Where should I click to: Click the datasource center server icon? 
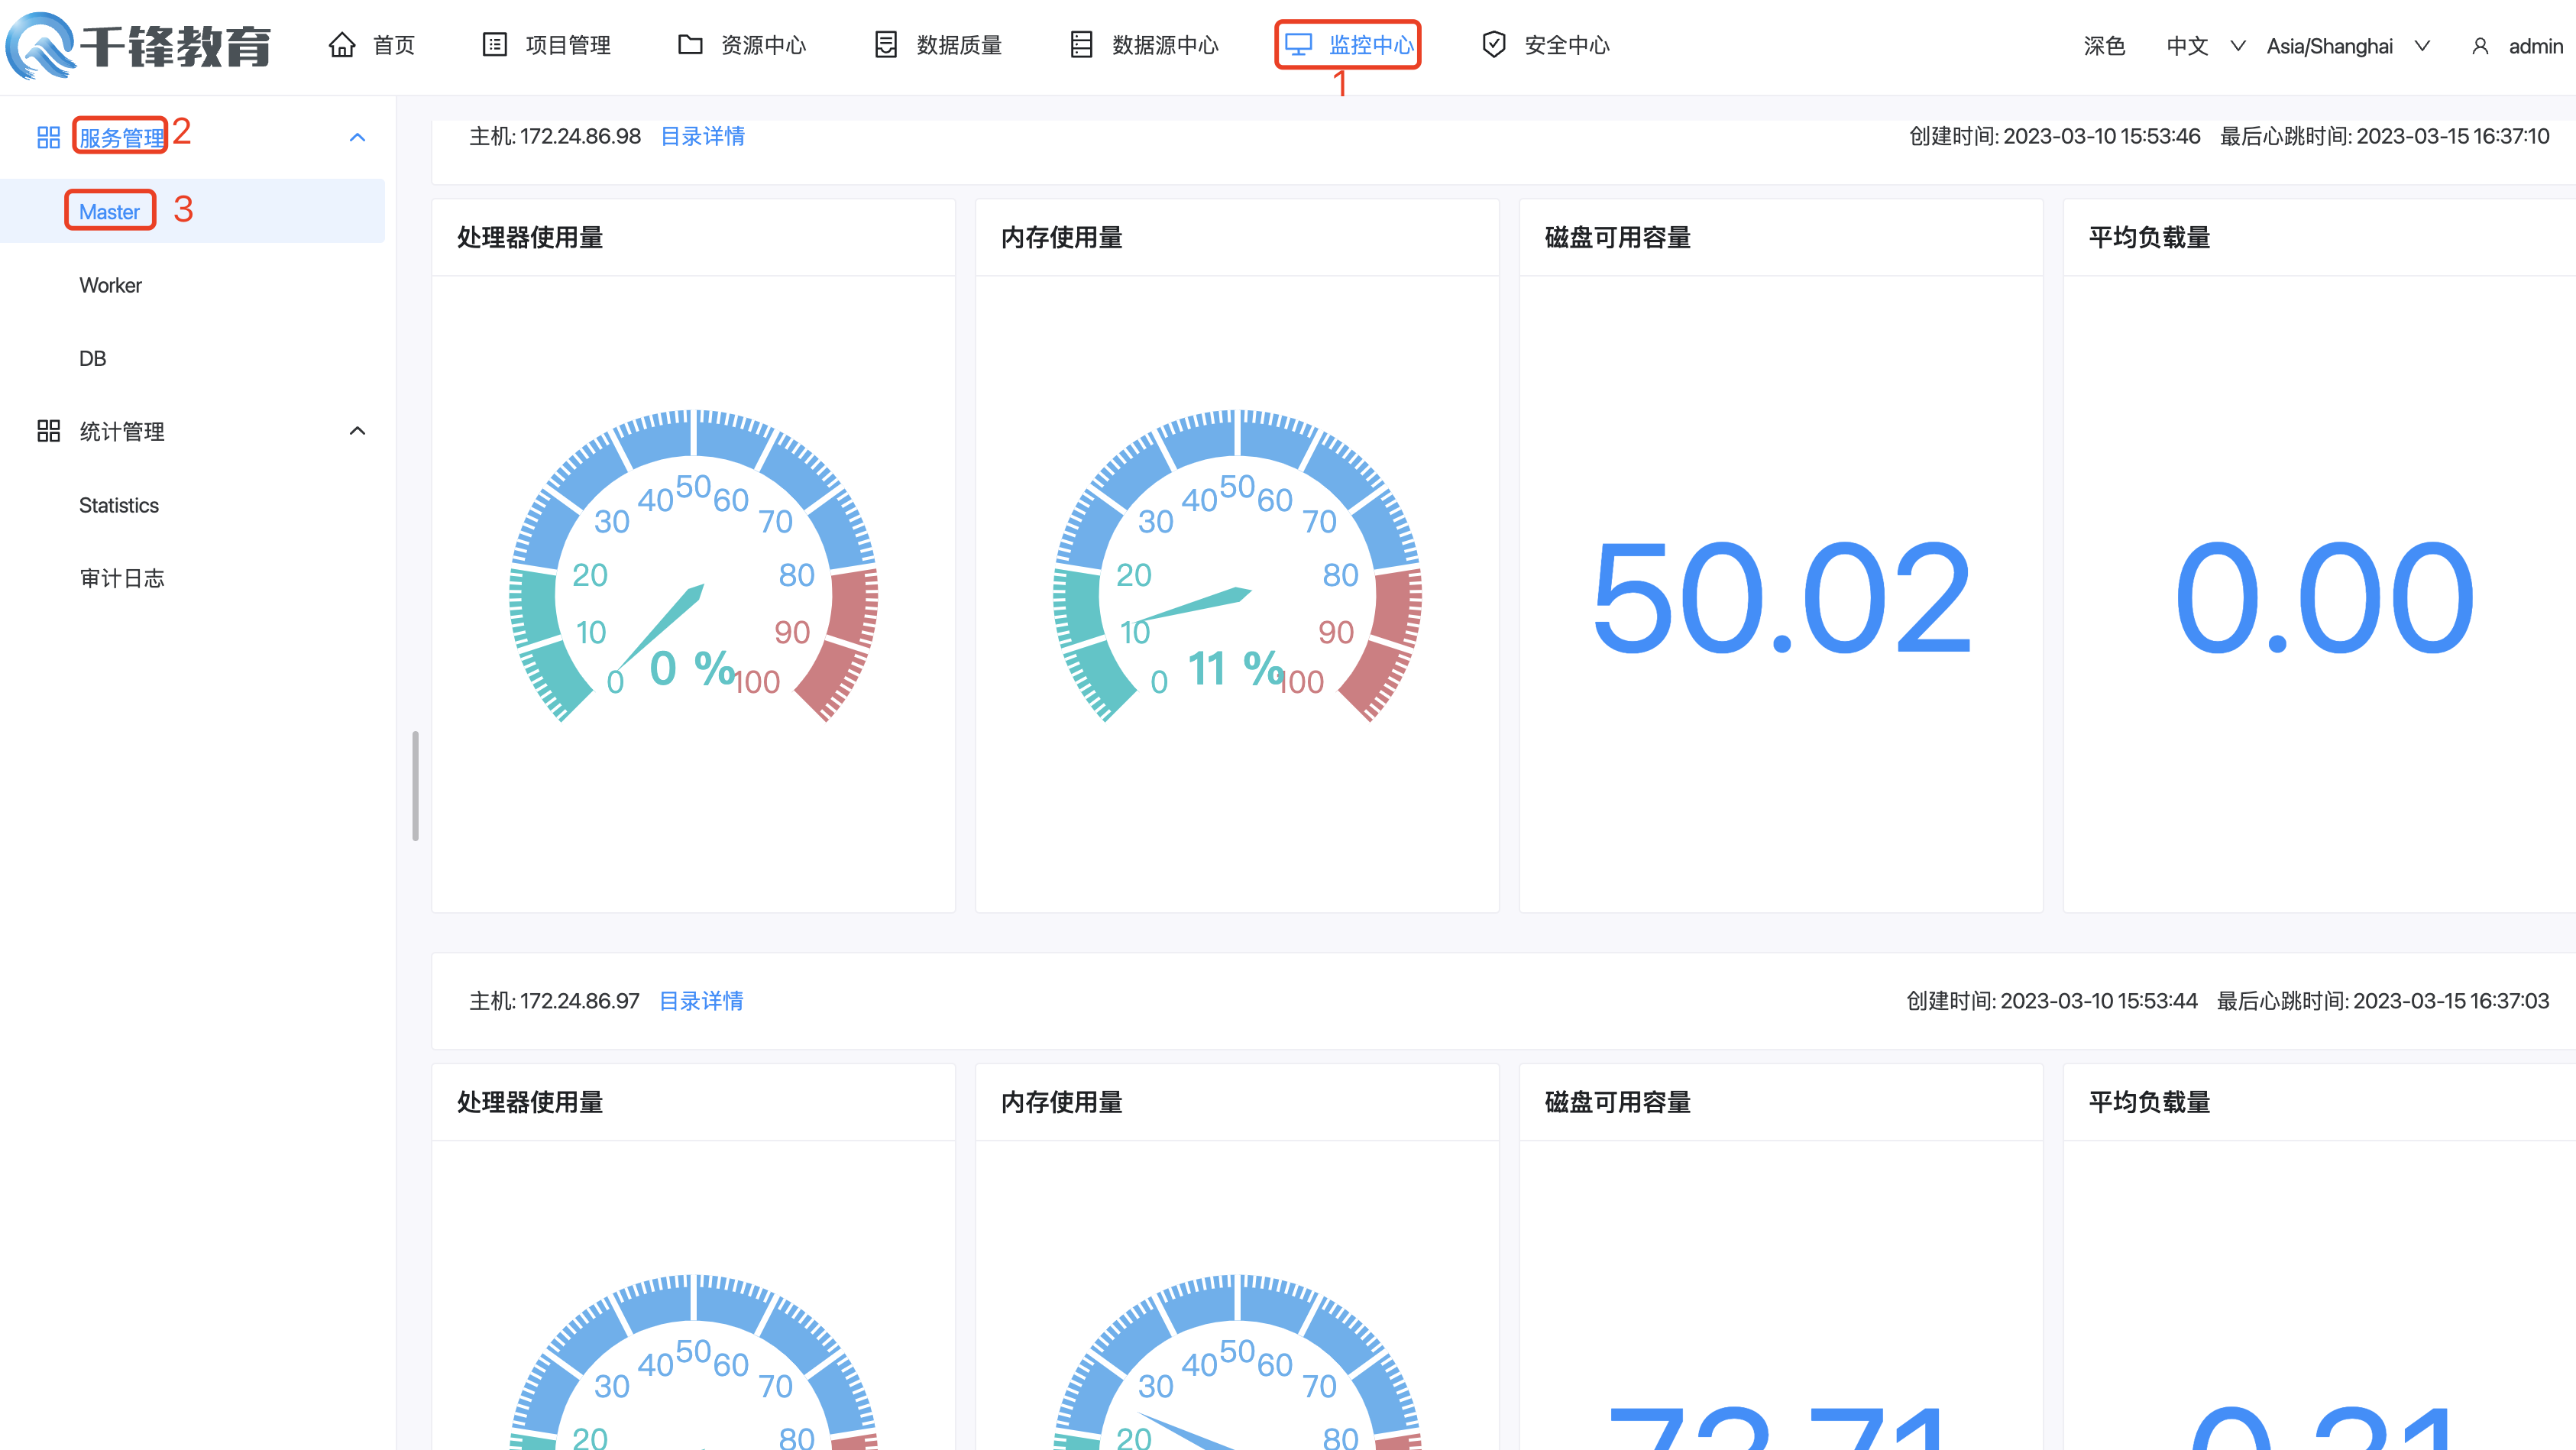(x=1081, y=45)
